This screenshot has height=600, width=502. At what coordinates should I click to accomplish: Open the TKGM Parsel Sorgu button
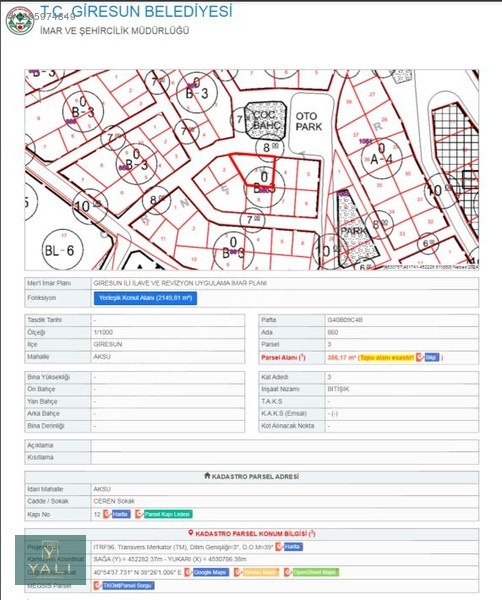pyautogui.click(x=128, y=585)
